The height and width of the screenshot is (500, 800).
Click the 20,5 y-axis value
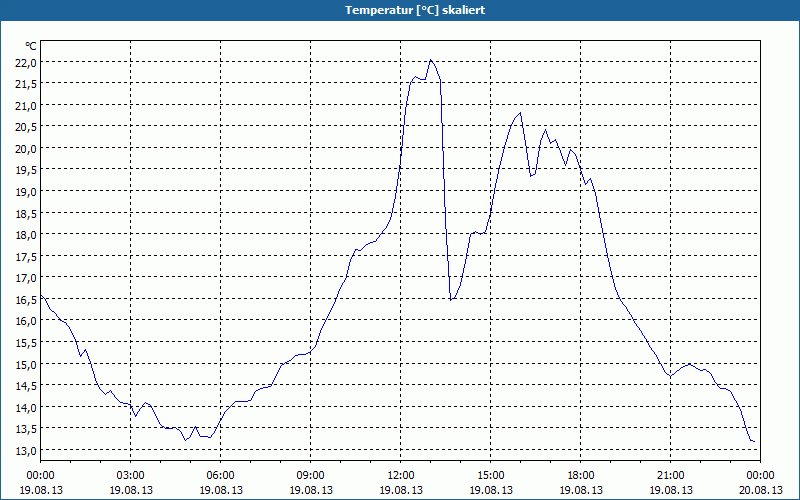[27, 128]
